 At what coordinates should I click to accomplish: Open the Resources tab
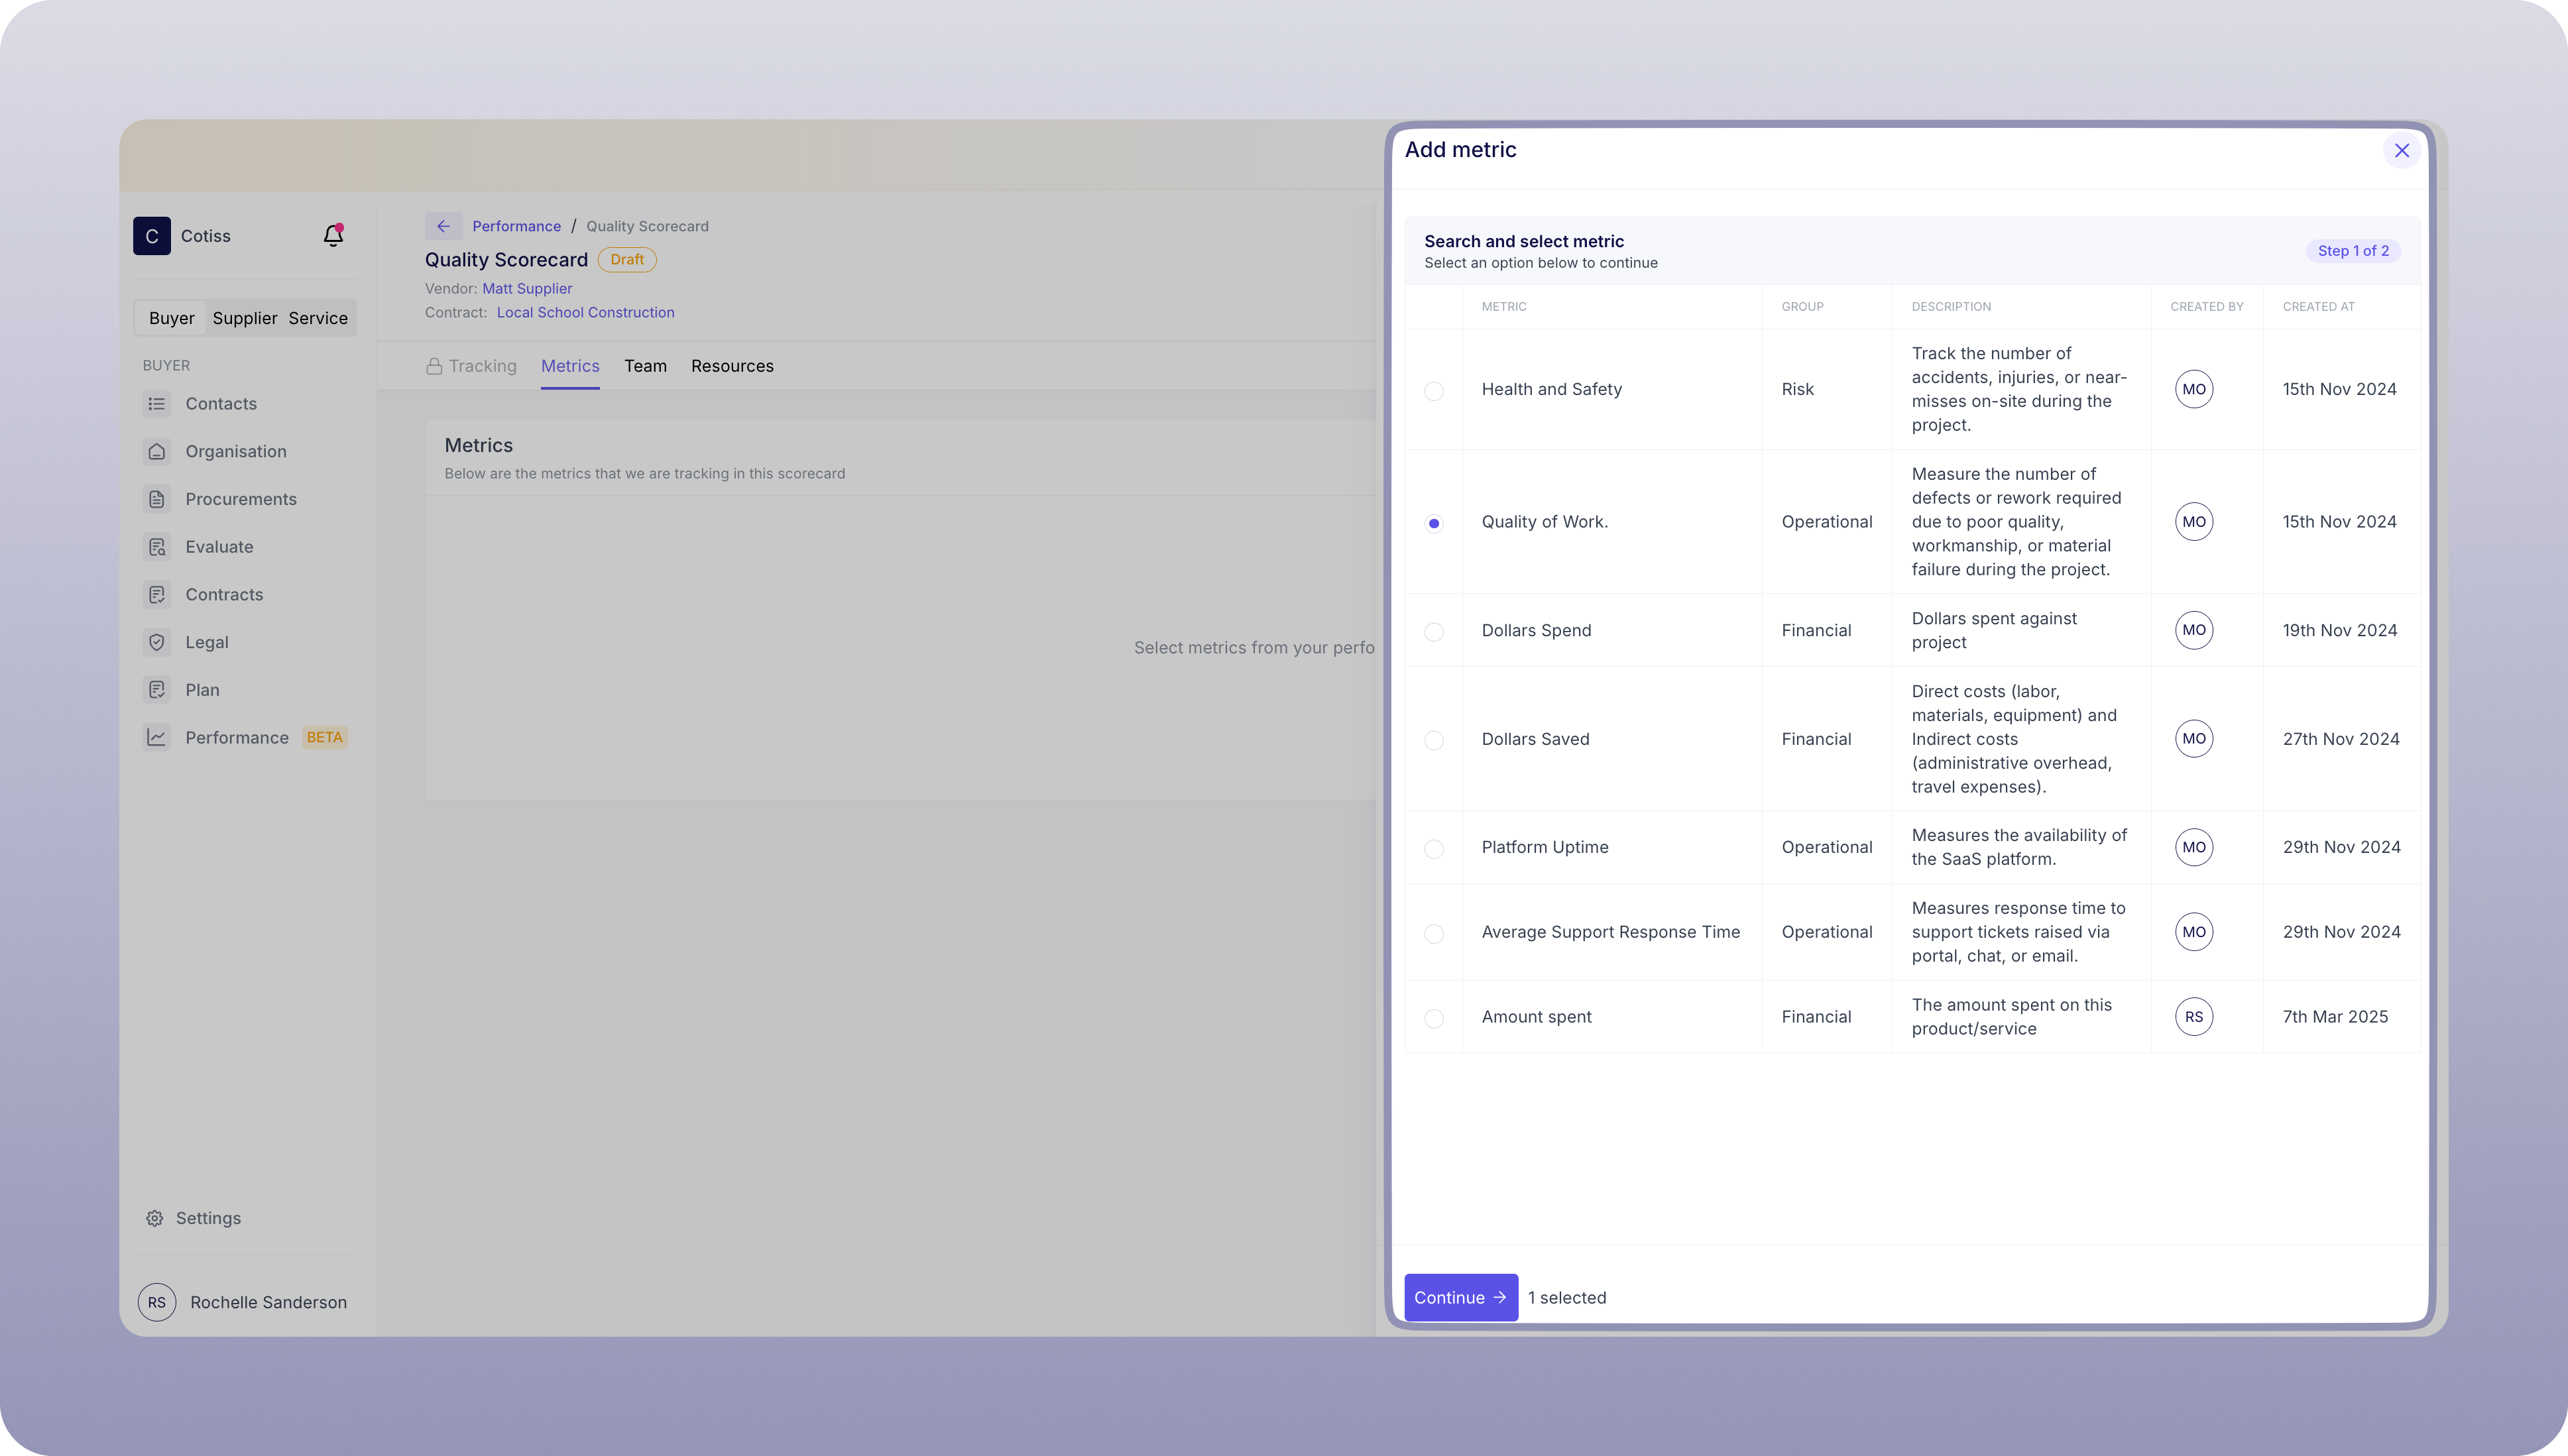click(732, 366)
